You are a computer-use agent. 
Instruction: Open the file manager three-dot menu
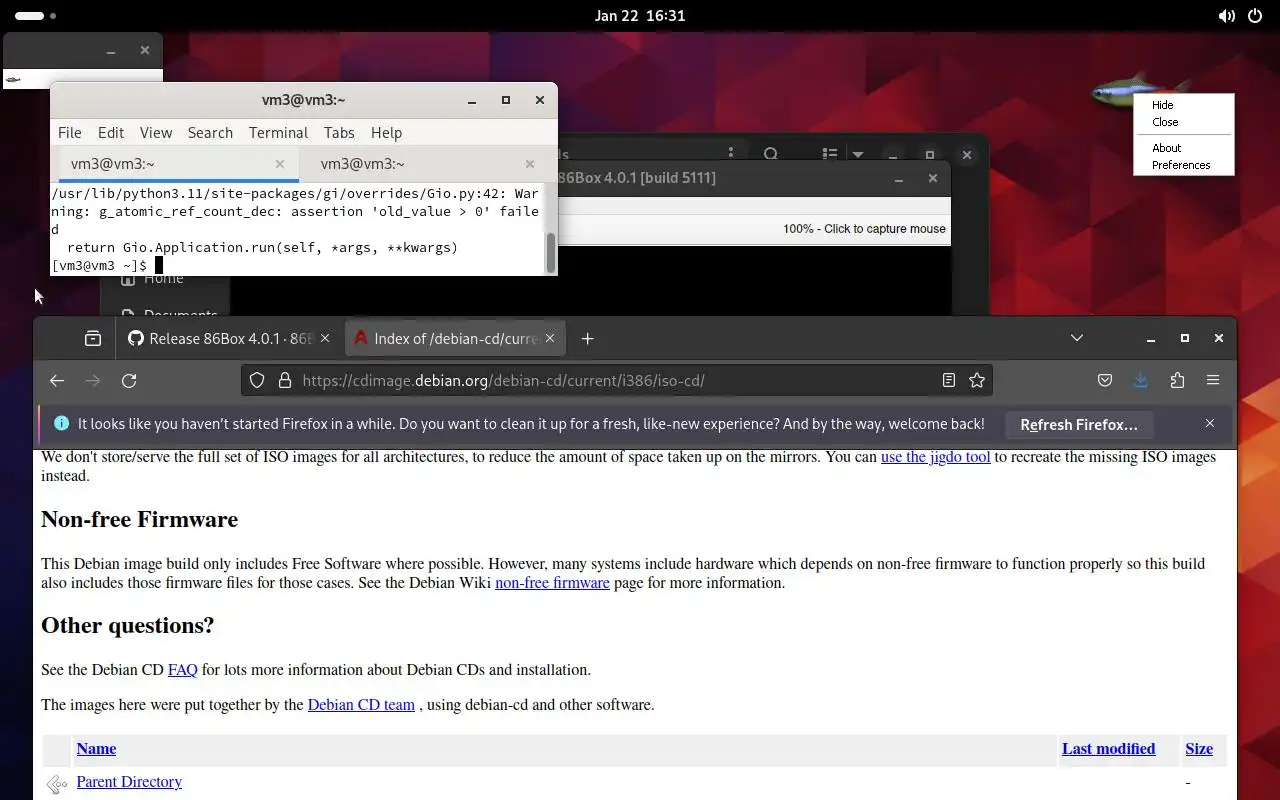tap(731, 153)
